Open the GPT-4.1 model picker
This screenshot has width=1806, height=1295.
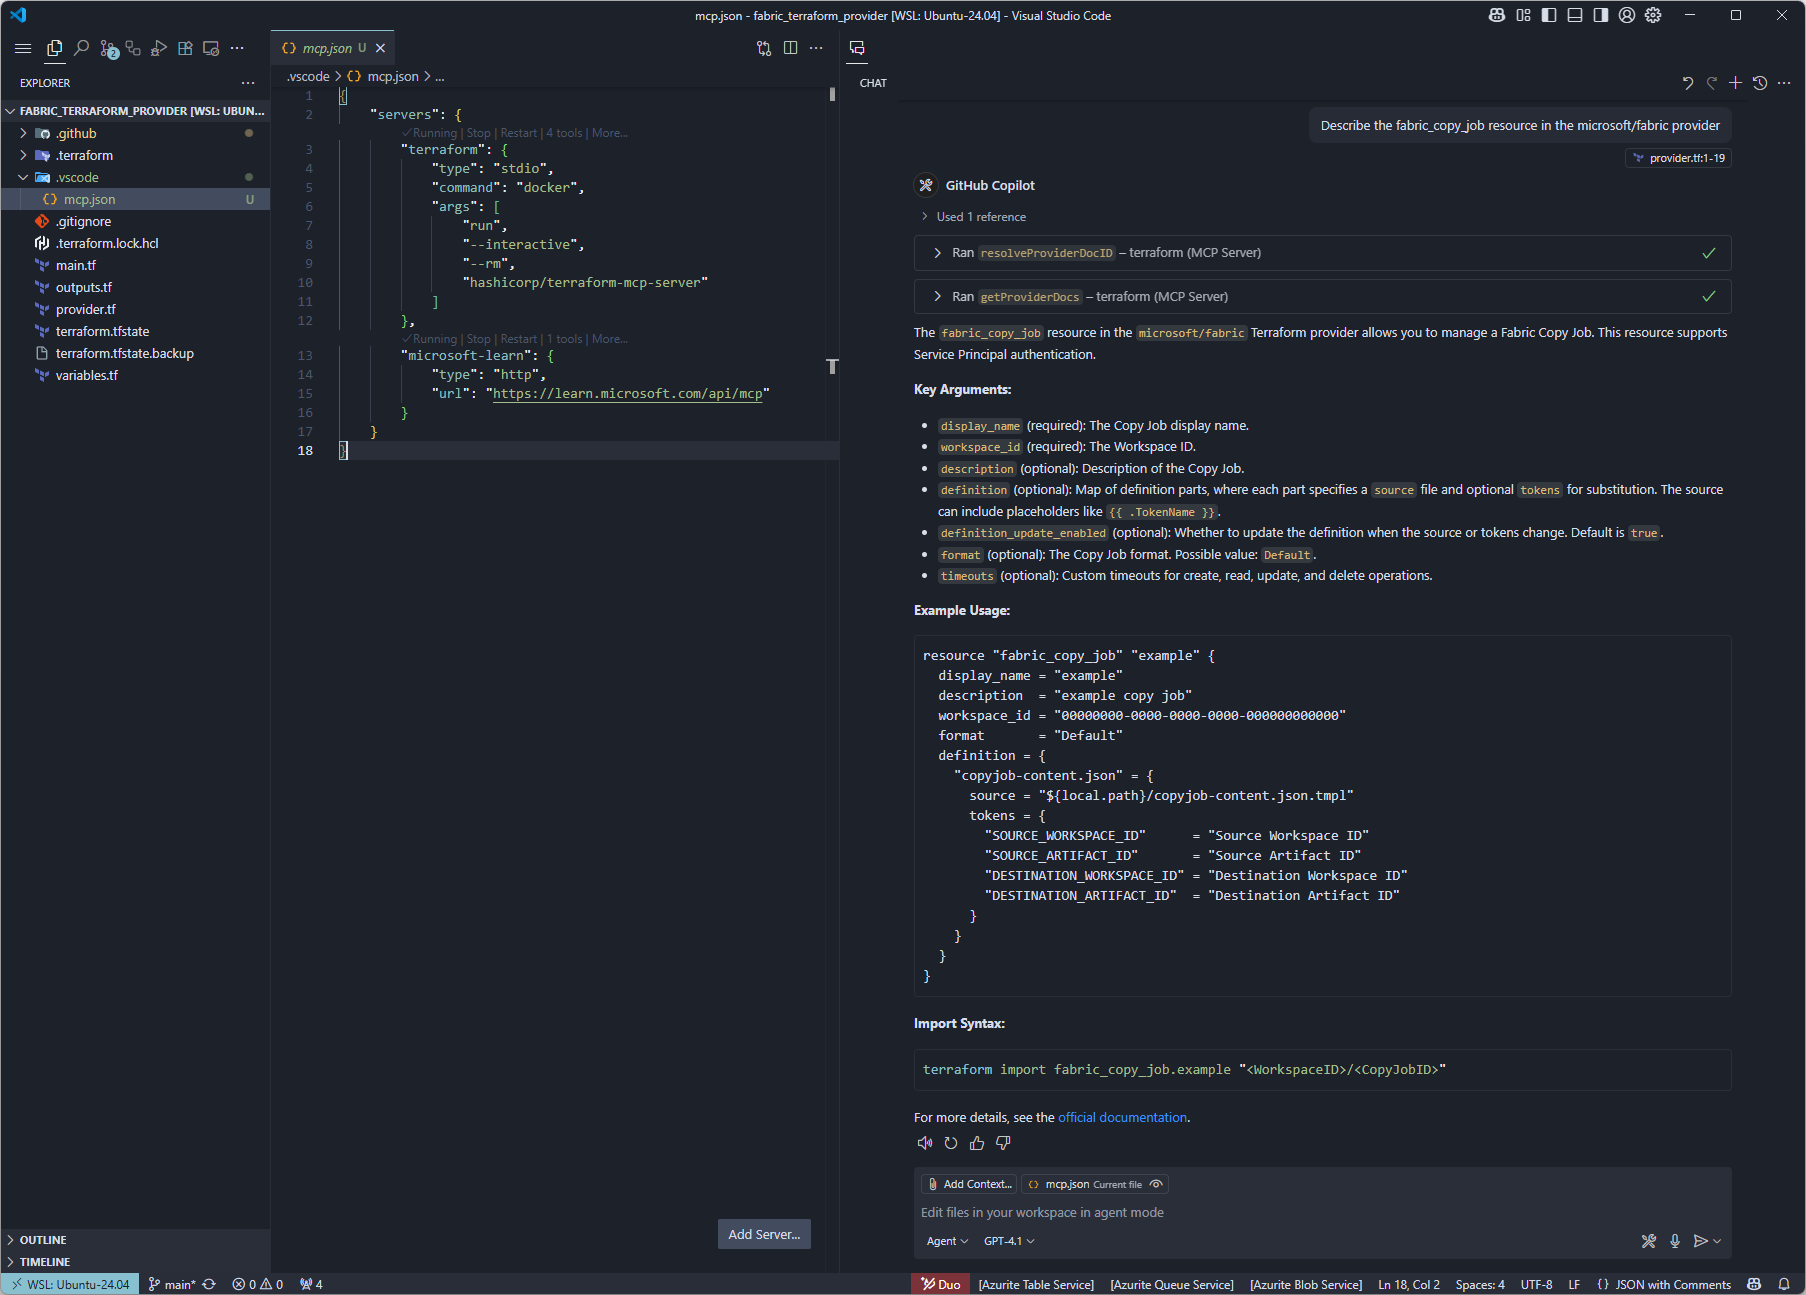pyautogui.click(x=1008, y=1241)
